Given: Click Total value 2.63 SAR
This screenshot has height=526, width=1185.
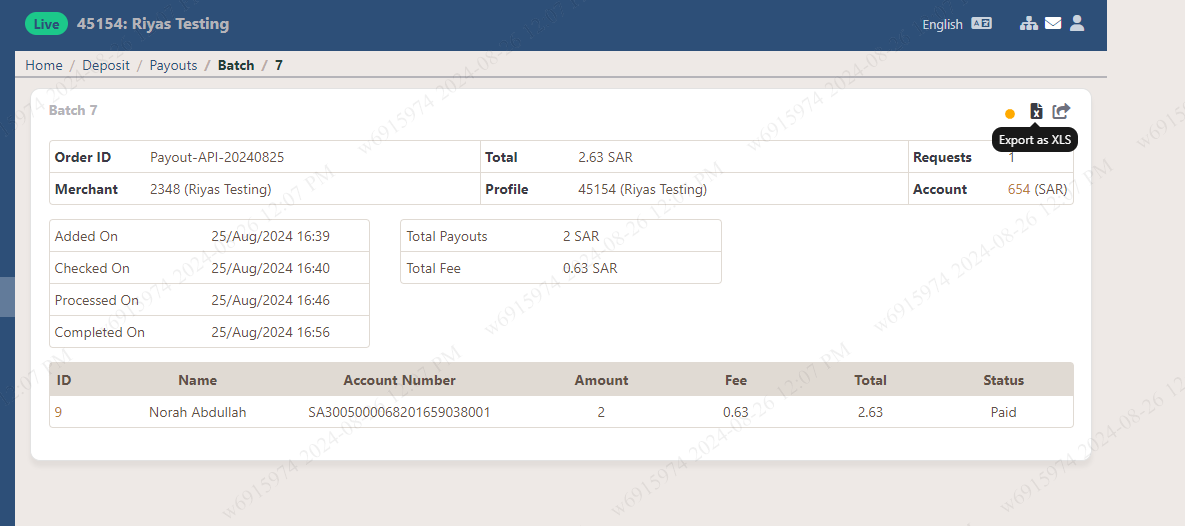Looking at the screenshot, I should [605, 157].
